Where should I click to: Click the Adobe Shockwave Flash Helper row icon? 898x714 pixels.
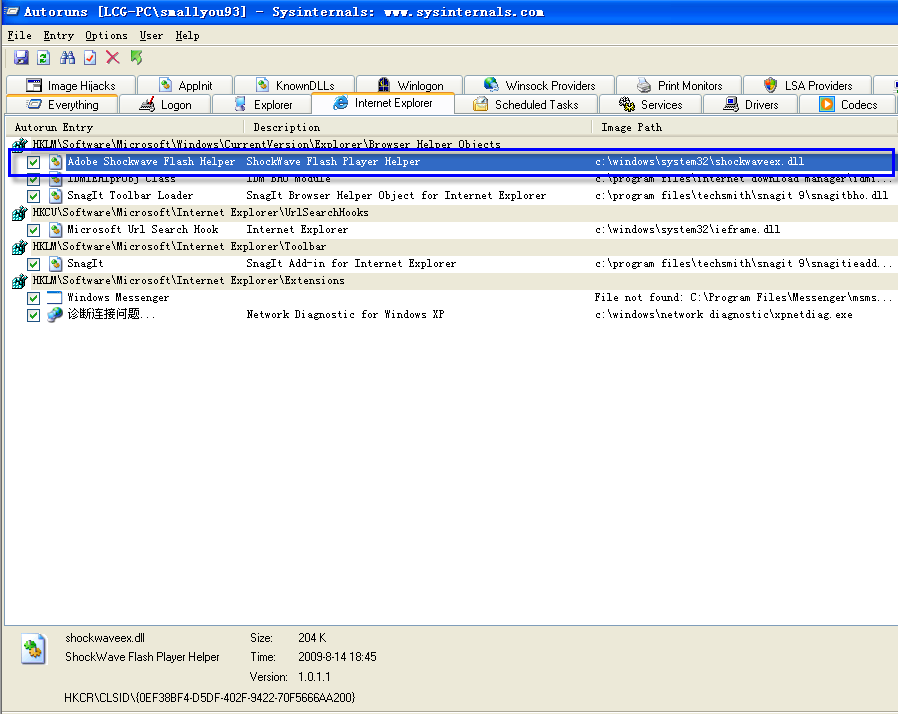coord(55,162)
